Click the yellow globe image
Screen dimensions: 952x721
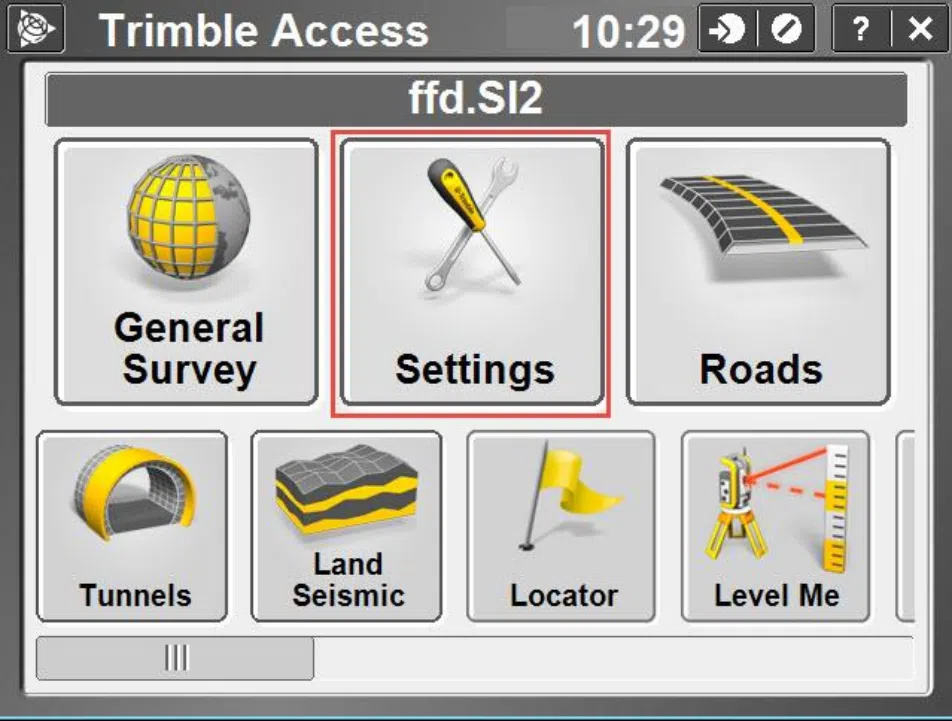189,215
